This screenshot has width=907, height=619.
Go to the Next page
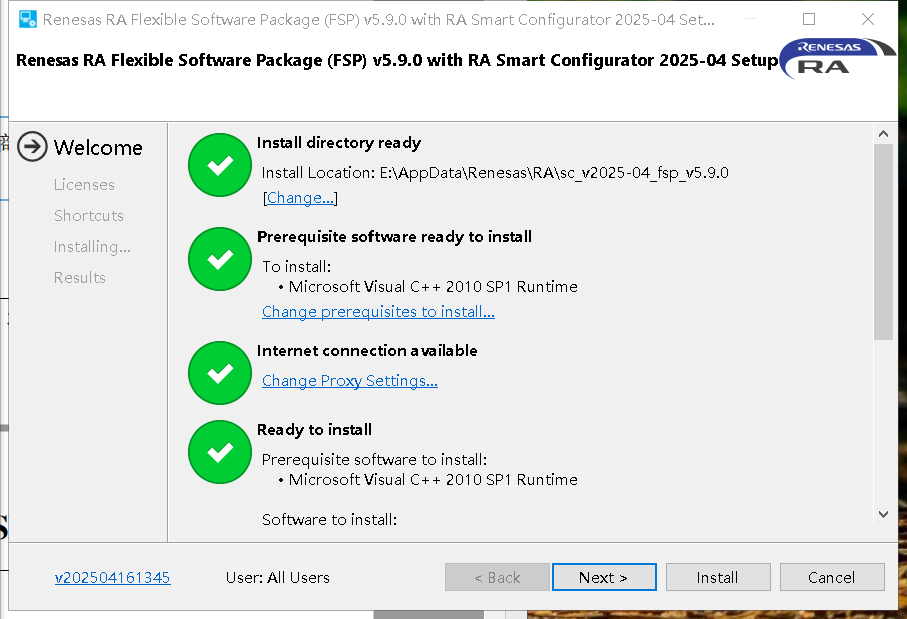(604, 577)
